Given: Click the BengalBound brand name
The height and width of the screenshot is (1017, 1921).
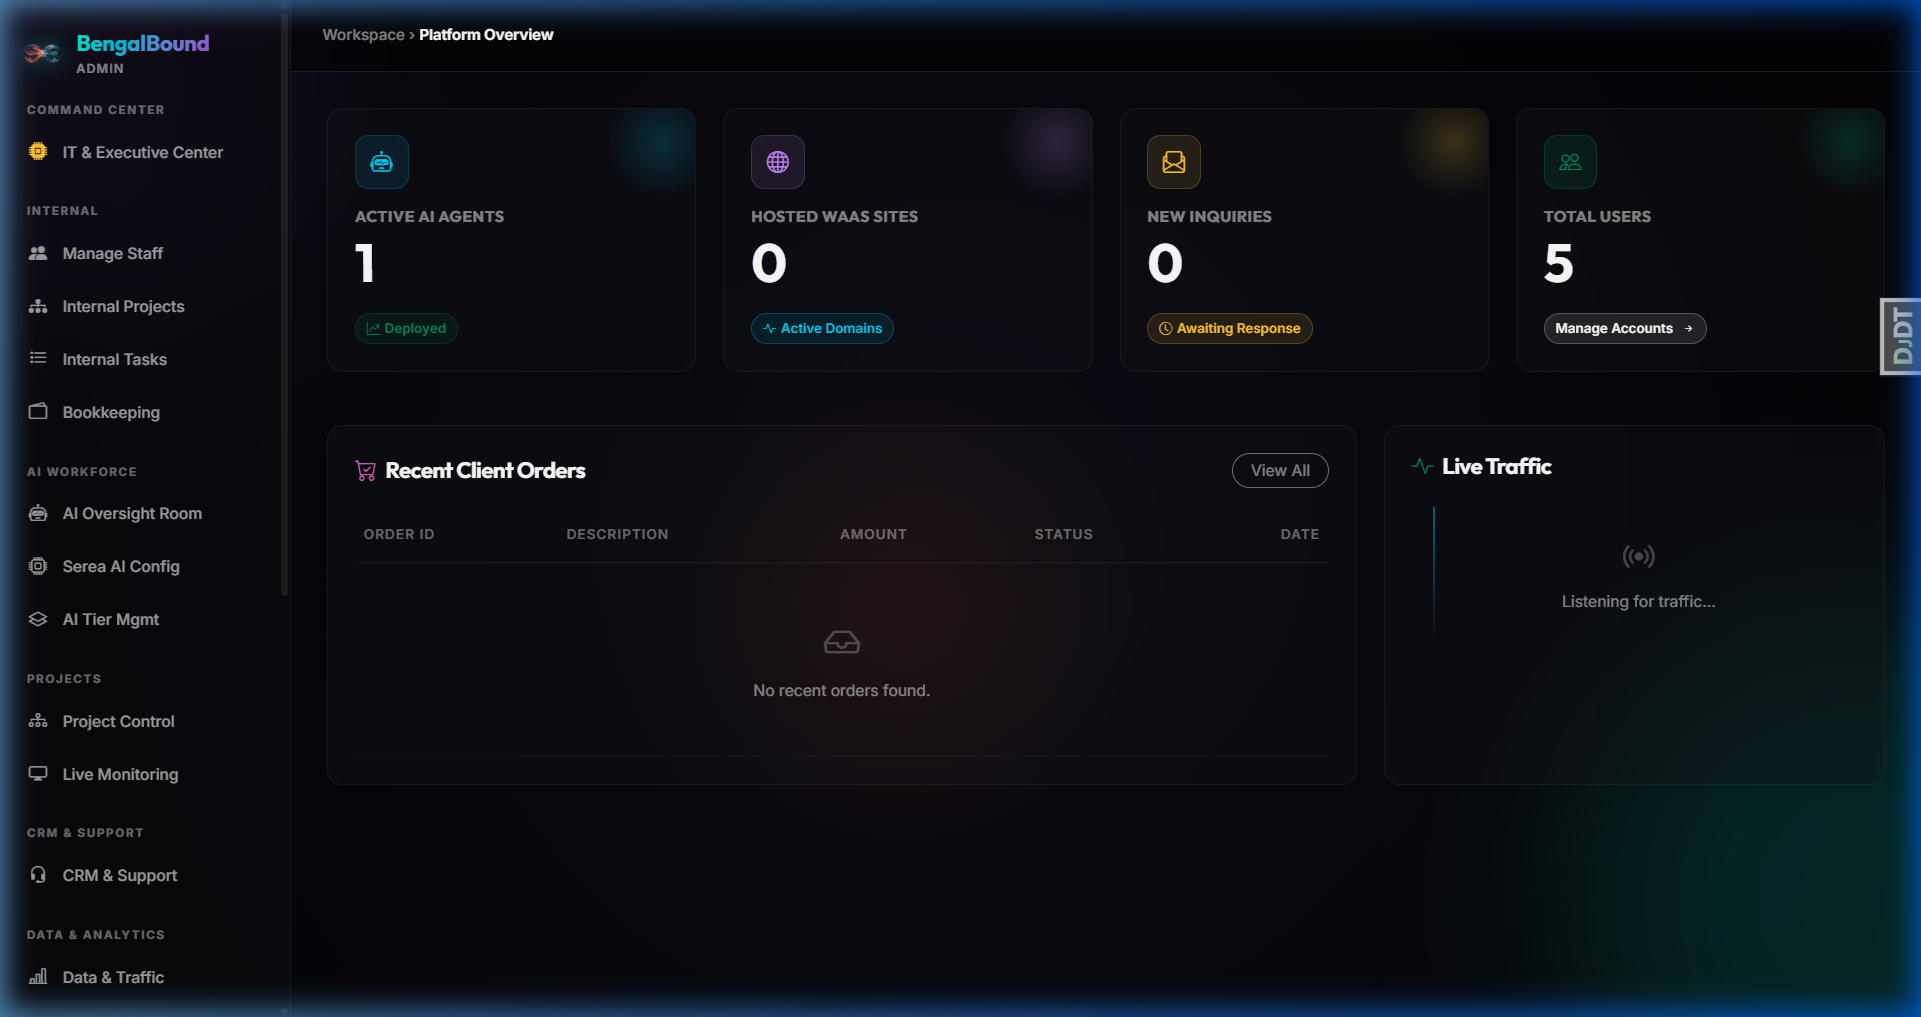Looking at the screenshot, I should point(143,44).
